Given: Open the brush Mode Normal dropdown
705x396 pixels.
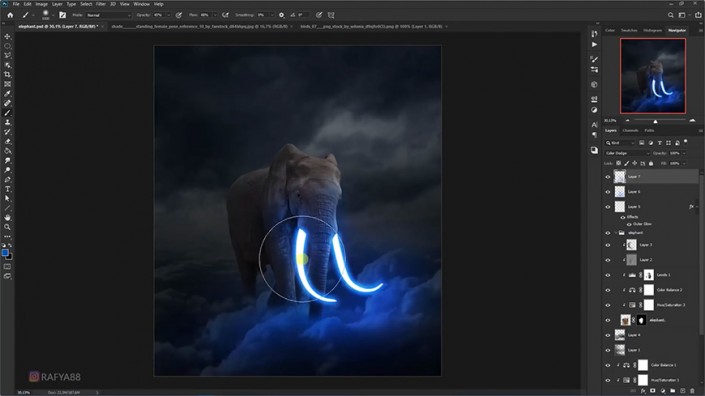Looking at the screenshot, I should pos(108,15).
